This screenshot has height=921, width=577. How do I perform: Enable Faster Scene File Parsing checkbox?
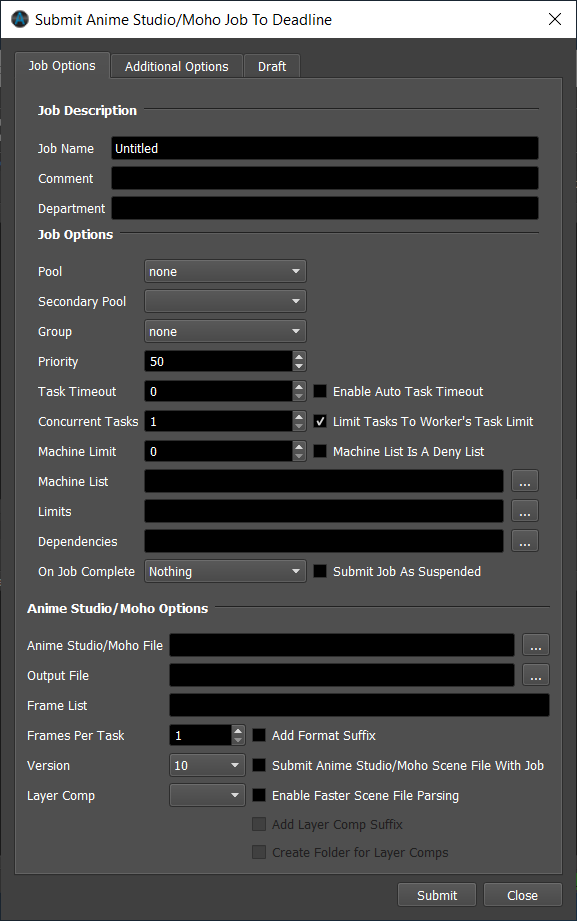(259, 795)
